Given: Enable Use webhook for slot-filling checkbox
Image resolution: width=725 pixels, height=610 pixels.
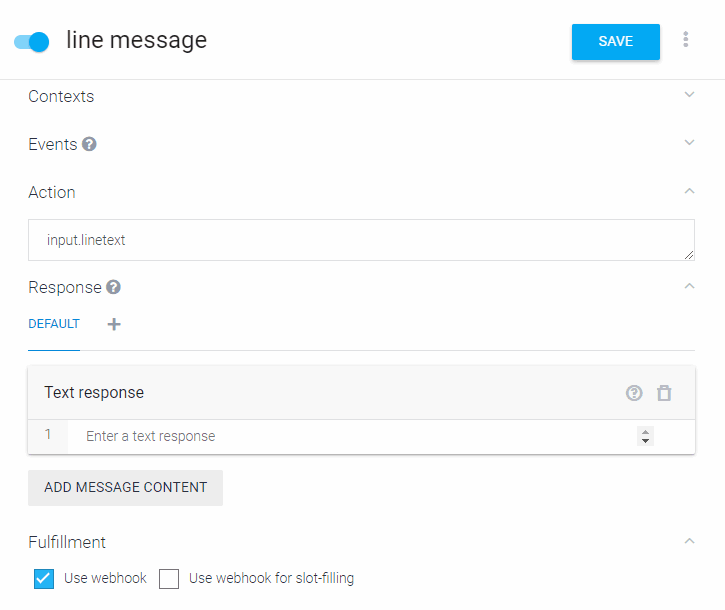Looking at the screenshot, I should pyautogui.click(x=169, y=578).
